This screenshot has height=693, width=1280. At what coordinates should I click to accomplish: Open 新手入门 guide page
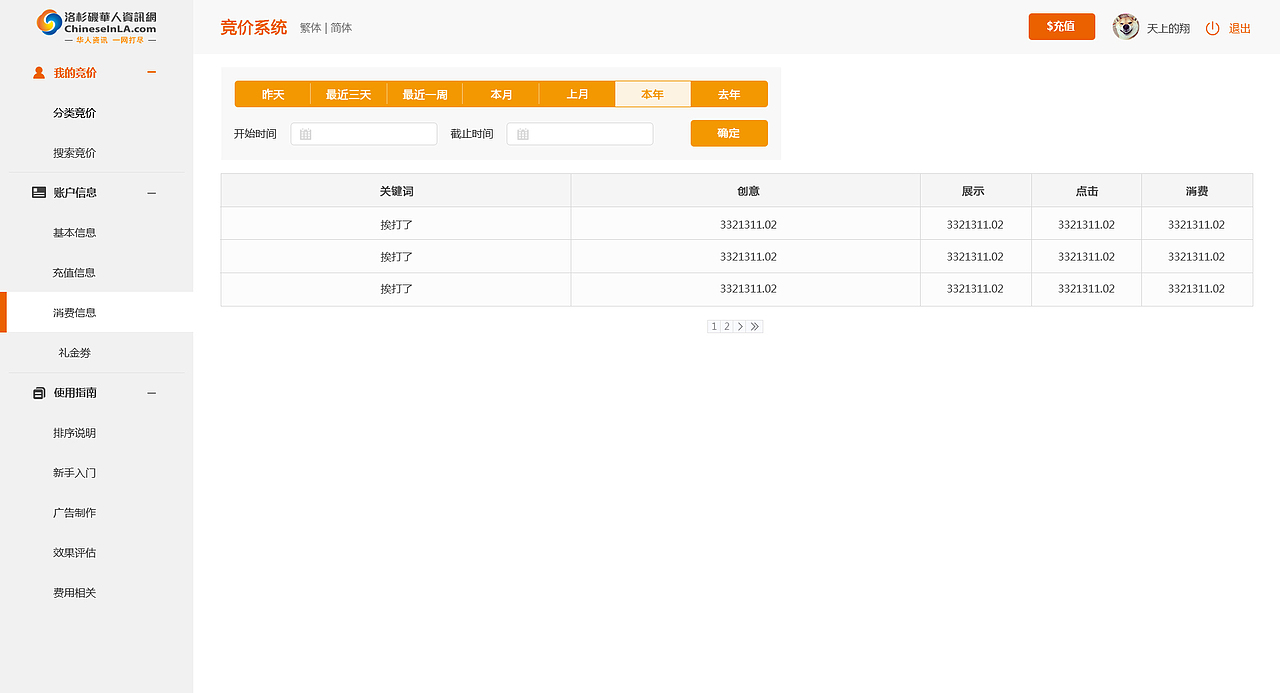pyautogui.click(x=75, y=473)
